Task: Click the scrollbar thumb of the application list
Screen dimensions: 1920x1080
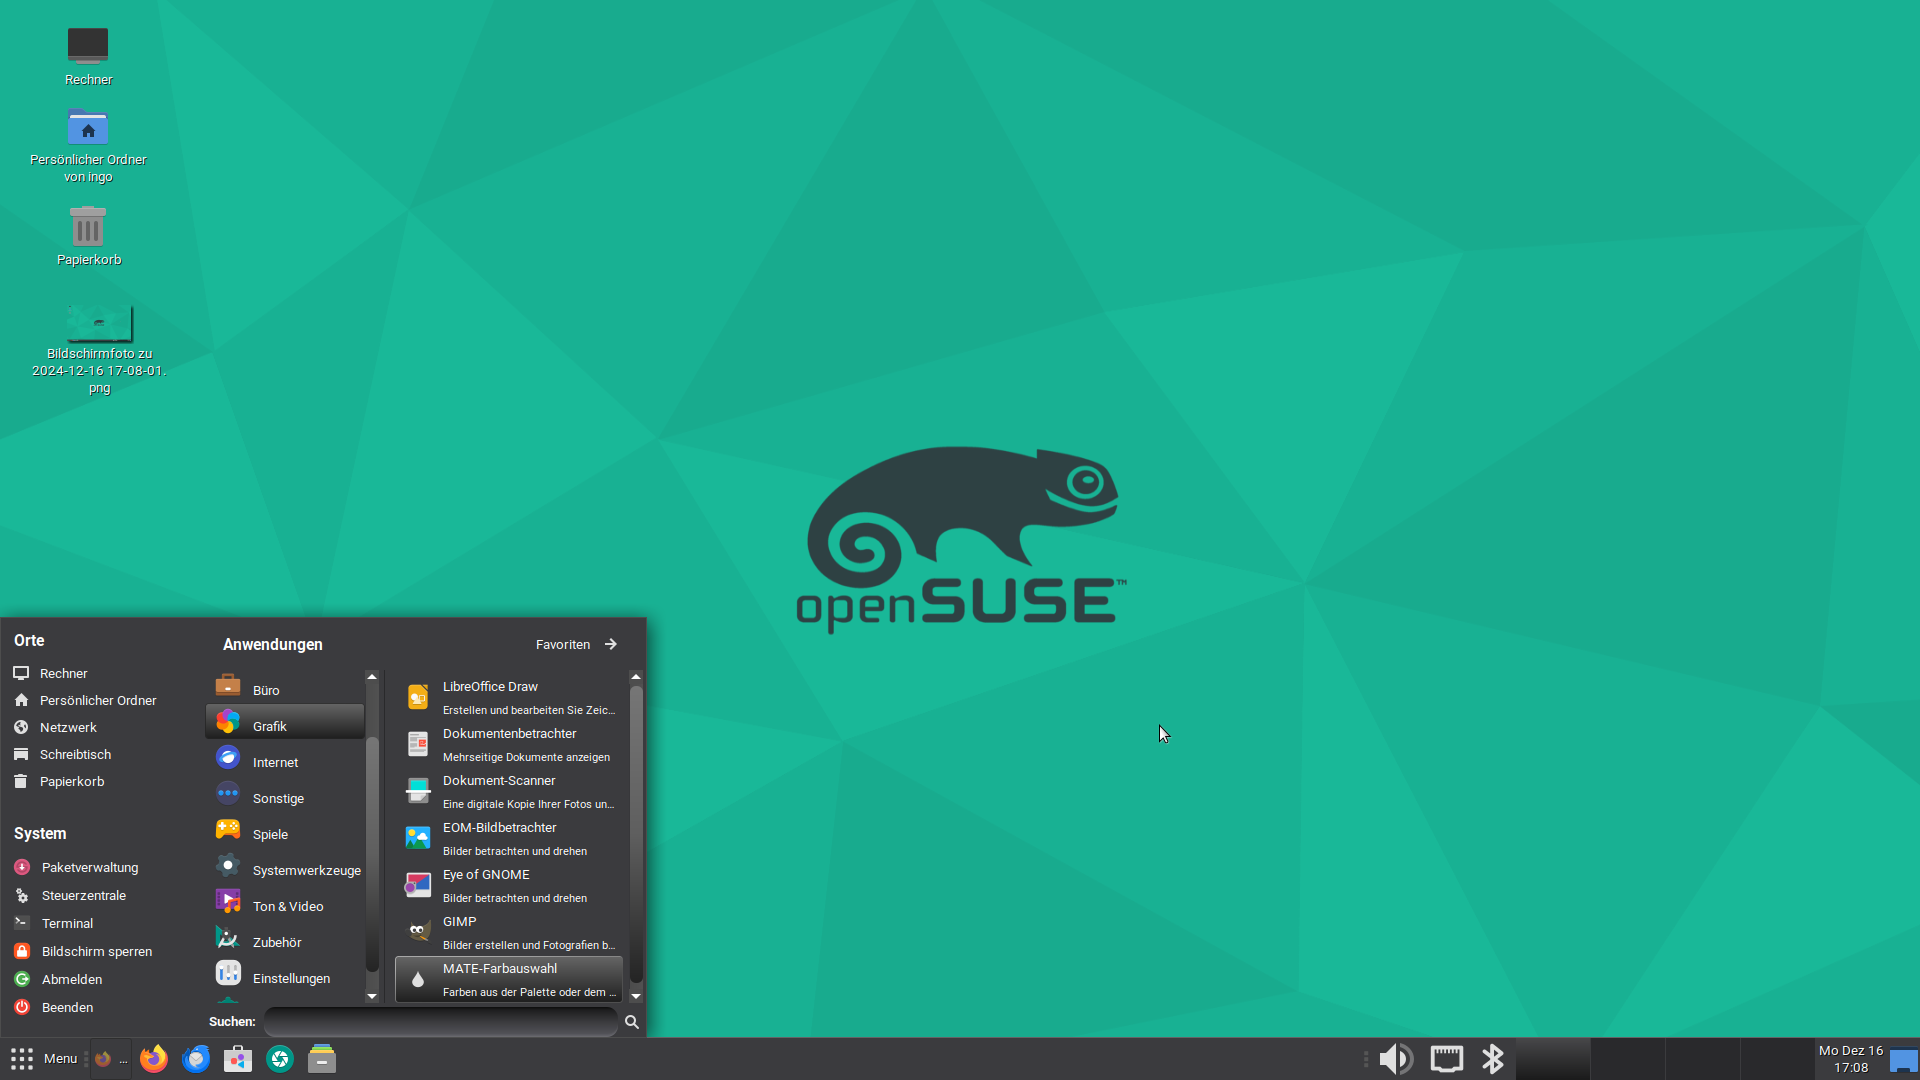Action: tap(636, 834)
